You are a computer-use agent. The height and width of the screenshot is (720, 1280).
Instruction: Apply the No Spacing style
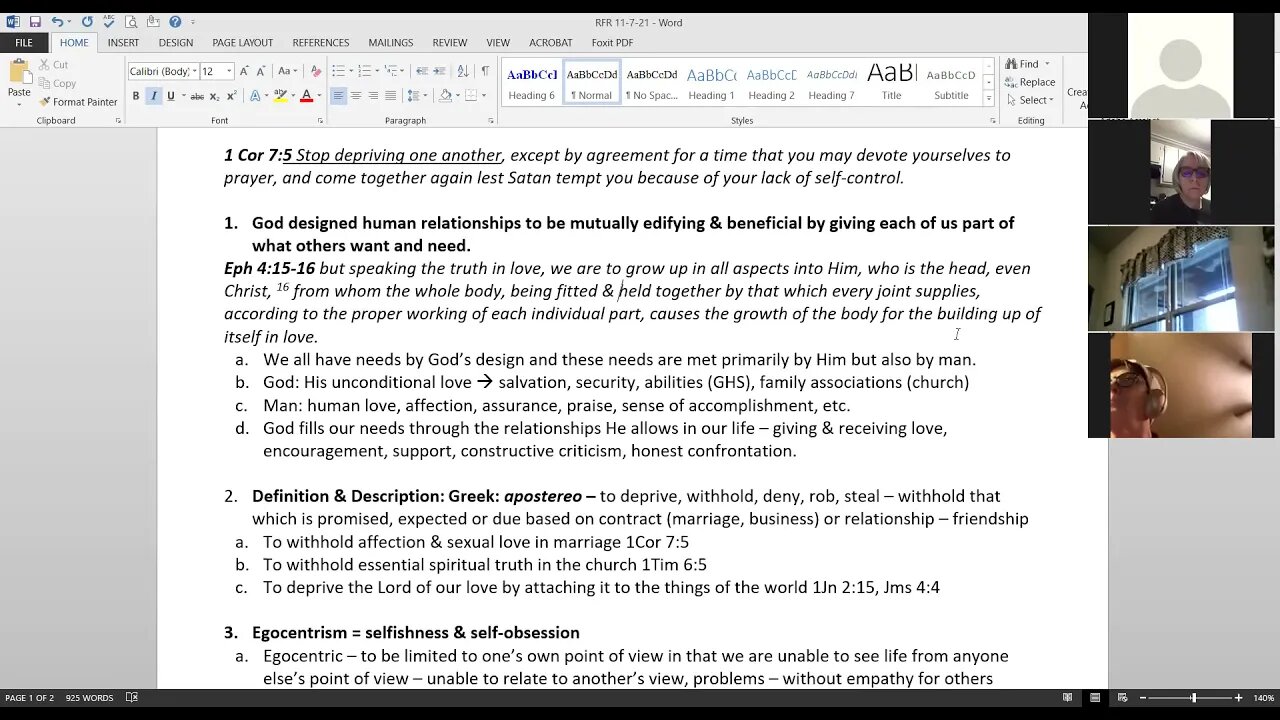[651, 83]
